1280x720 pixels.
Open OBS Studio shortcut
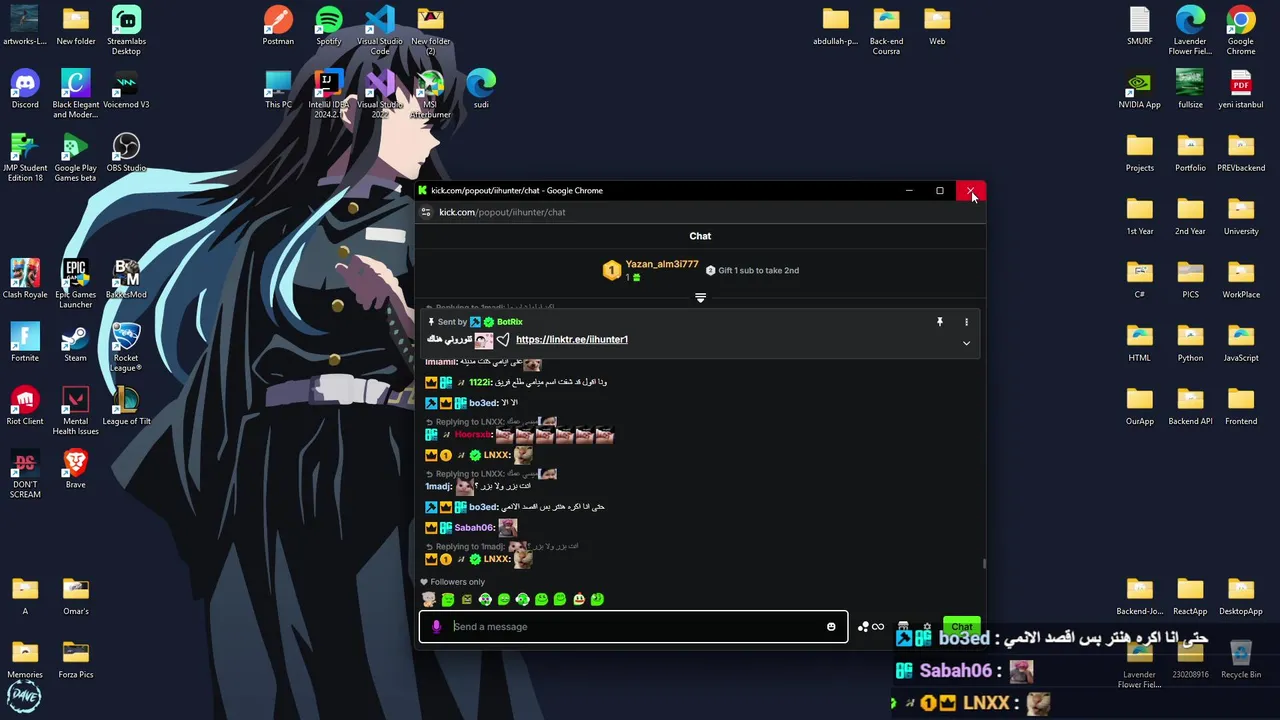126,152
